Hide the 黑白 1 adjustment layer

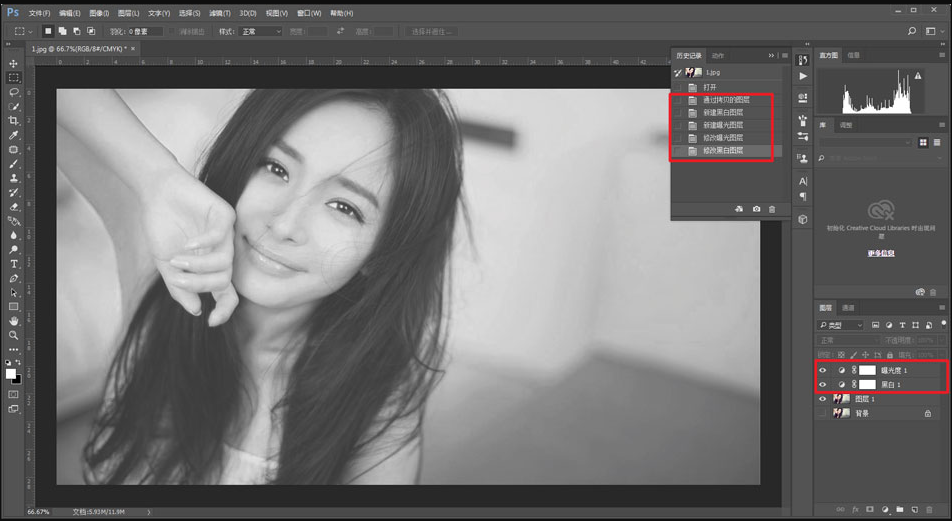(823, 384)
